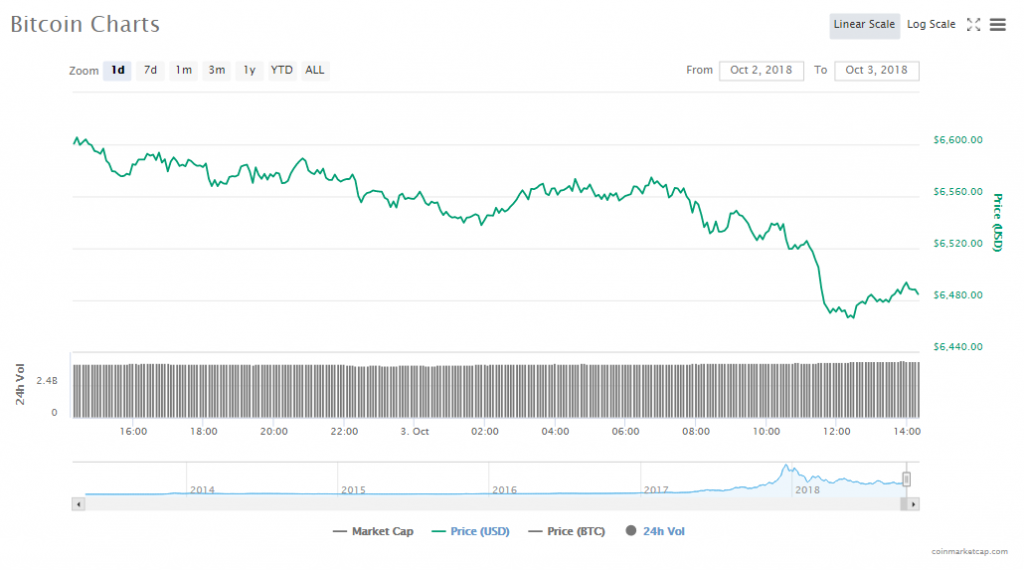The image size is (1024, 570).
Task: Switch to Log Scale
Action: click(930, 25)
